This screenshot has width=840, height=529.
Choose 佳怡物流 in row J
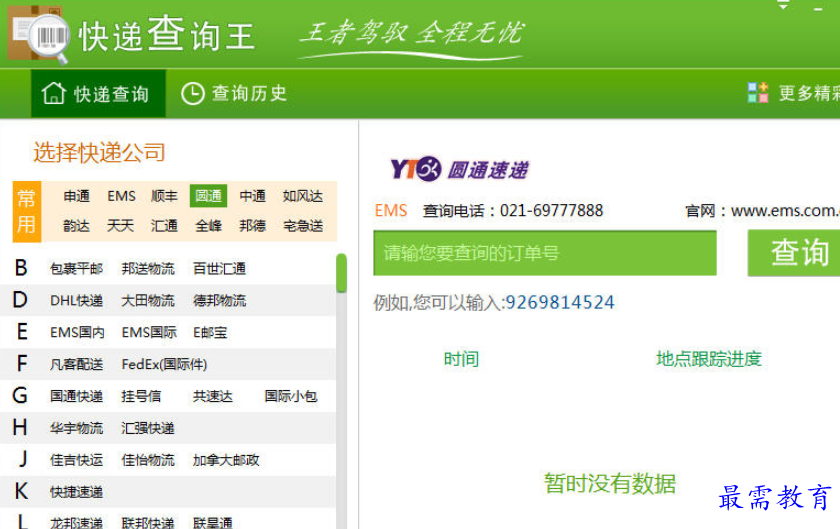(x=148, y=460)
